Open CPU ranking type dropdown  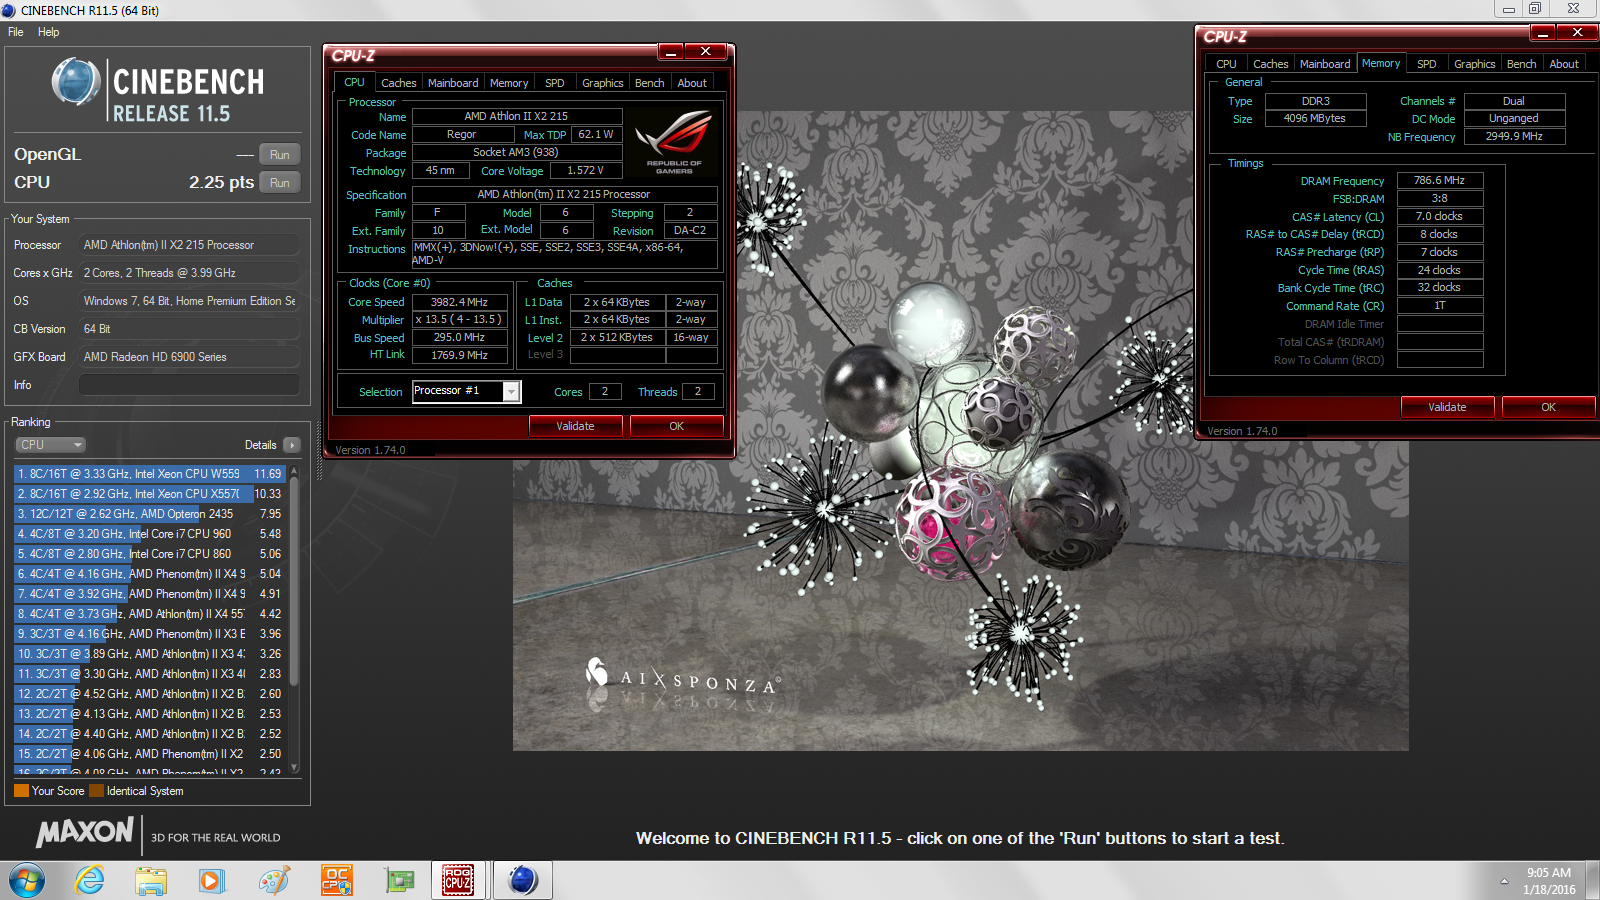pyautogui.click(x=50, y=445)
